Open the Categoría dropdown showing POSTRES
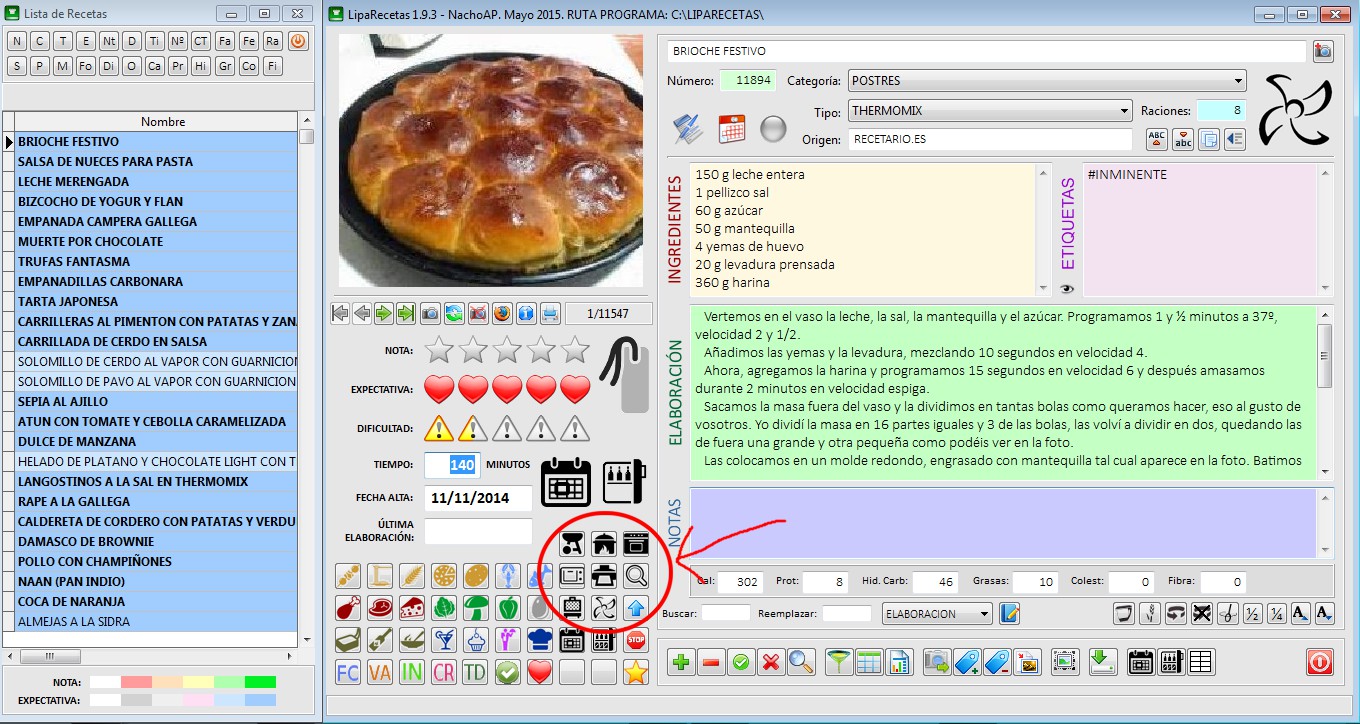The width and height of the screenshot is (1360, 724). (x=1047, y=81)
